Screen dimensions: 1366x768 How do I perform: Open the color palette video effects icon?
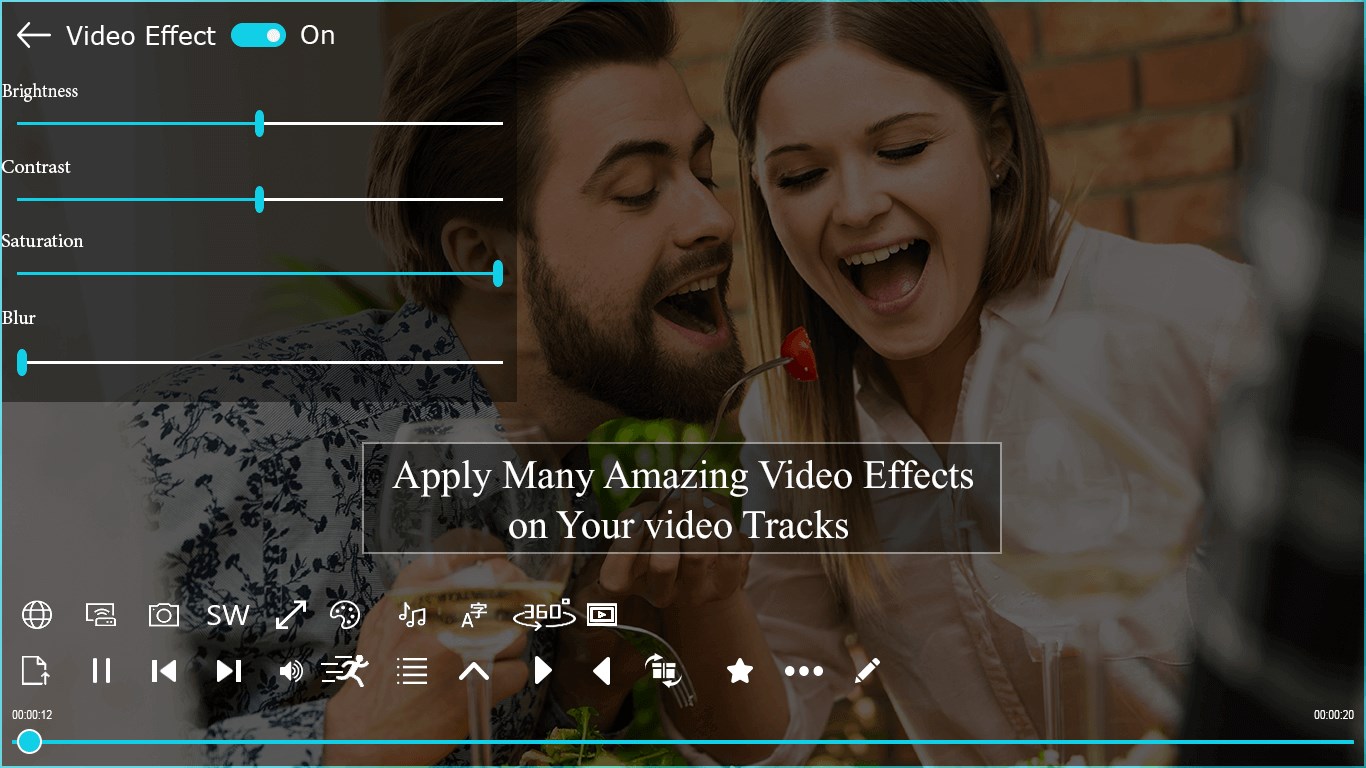click(345, 614)
